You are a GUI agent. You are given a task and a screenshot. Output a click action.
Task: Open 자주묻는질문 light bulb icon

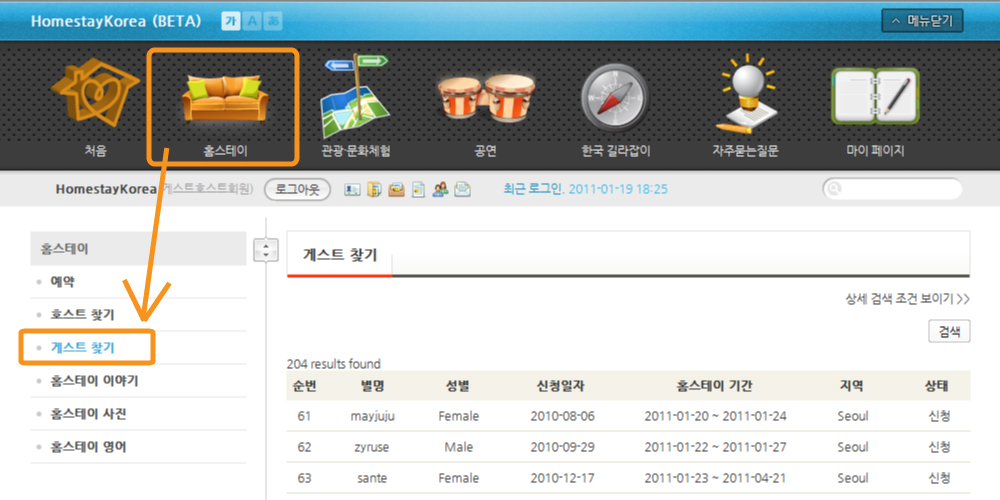pyautogui.click(x=746, y=96)
